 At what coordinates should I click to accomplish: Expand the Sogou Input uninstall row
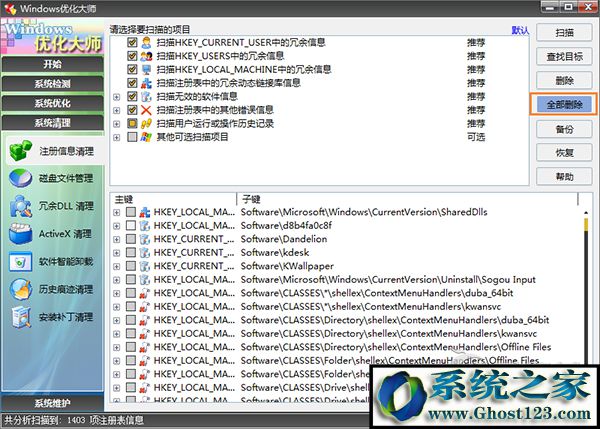pyautogui.click(x=117, y=280)
